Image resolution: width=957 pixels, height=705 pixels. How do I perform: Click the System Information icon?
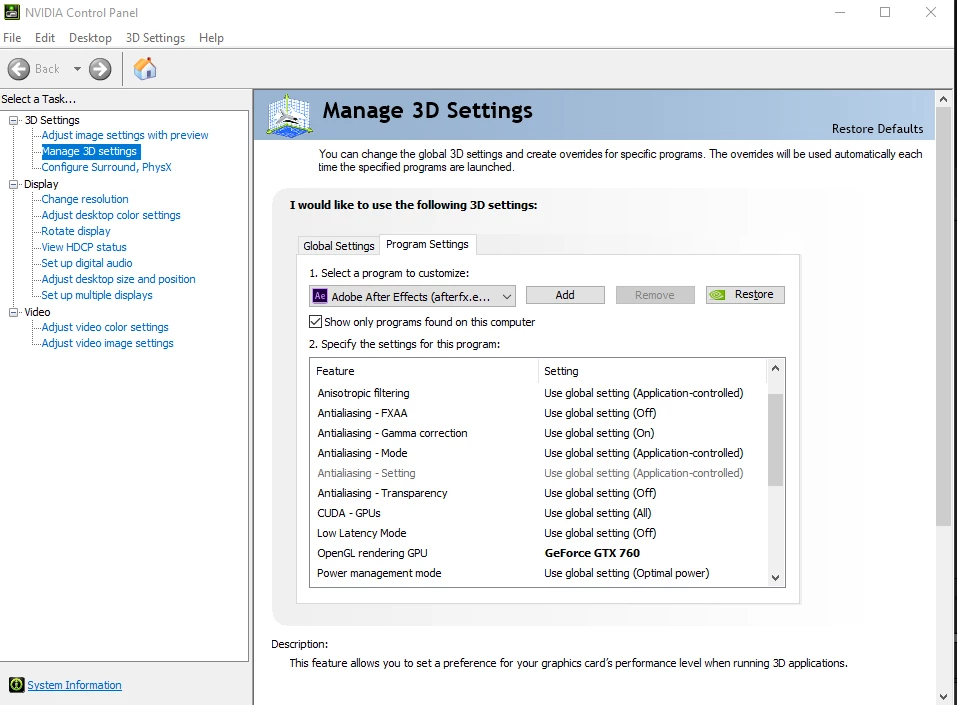point(16,685)
